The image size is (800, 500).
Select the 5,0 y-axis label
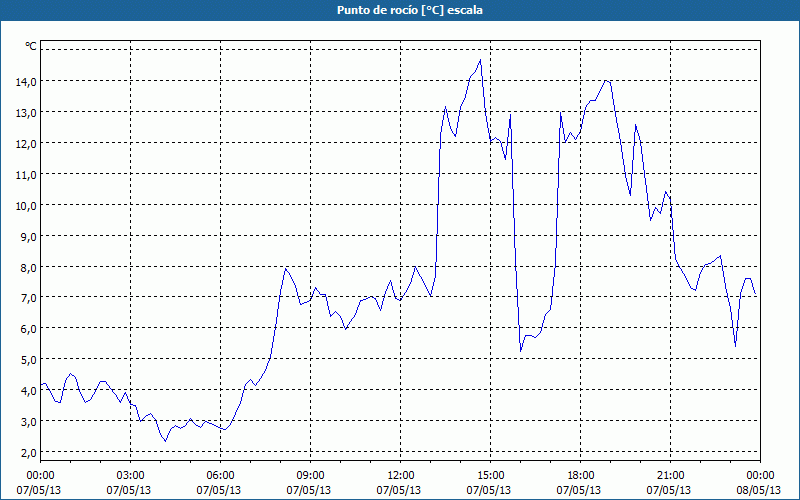click(28, 360)
